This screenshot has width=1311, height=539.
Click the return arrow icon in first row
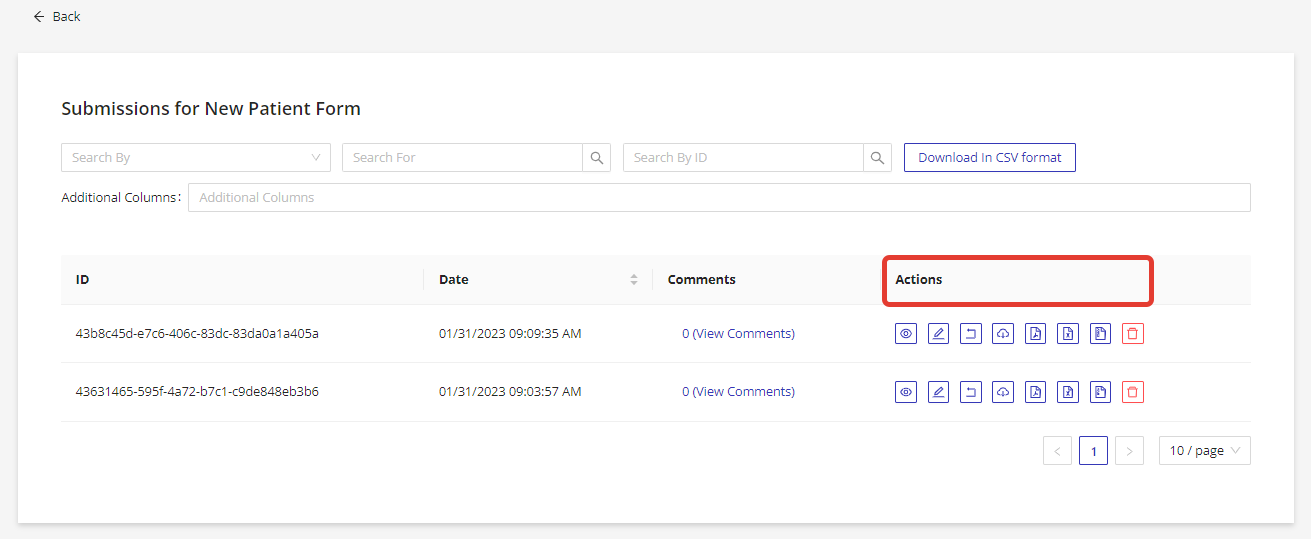coord(970,334)
